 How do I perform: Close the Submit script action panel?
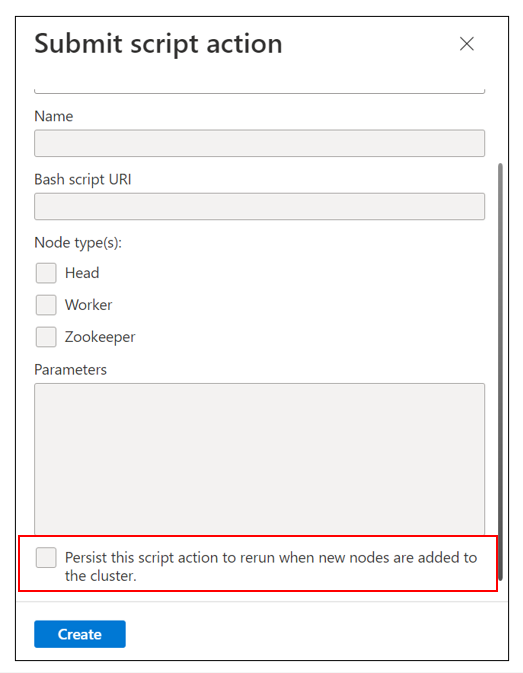coord(466,44)
